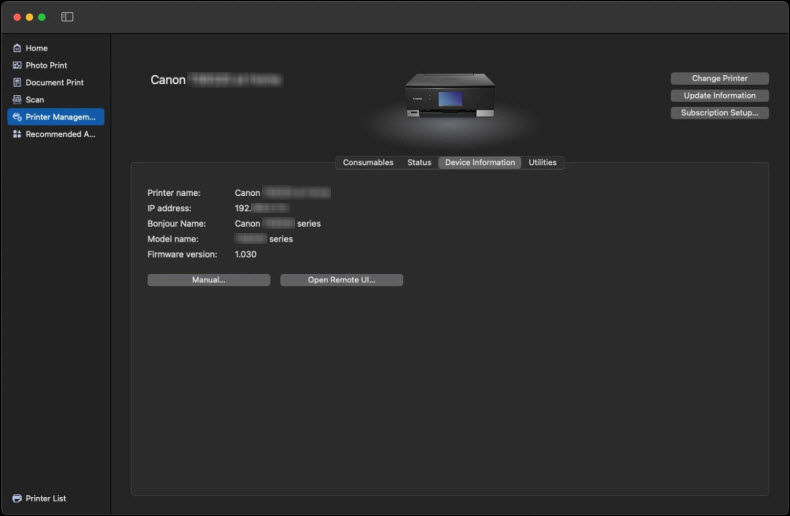Viewport: 790px width, 516px height.
Task: Switch to the Status tab
Action: tap(419, 162)
